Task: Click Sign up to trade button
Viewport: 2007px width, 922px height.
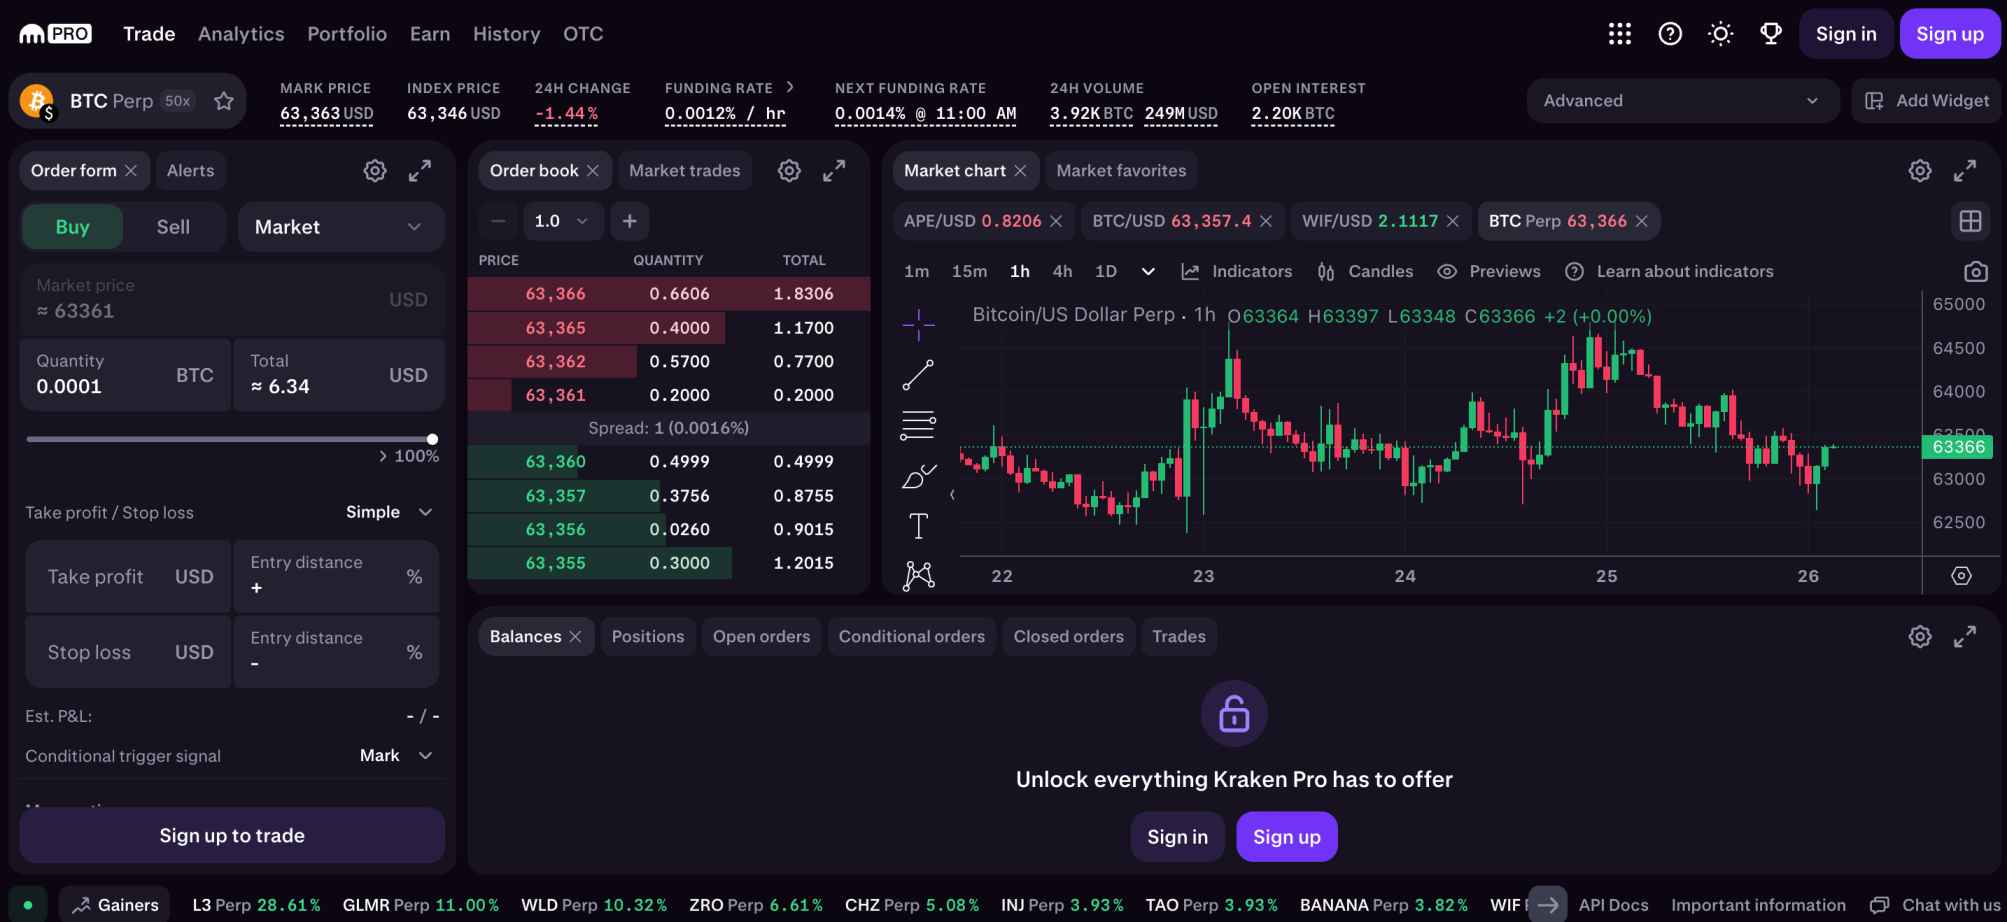Action: [x=232, y=836]
